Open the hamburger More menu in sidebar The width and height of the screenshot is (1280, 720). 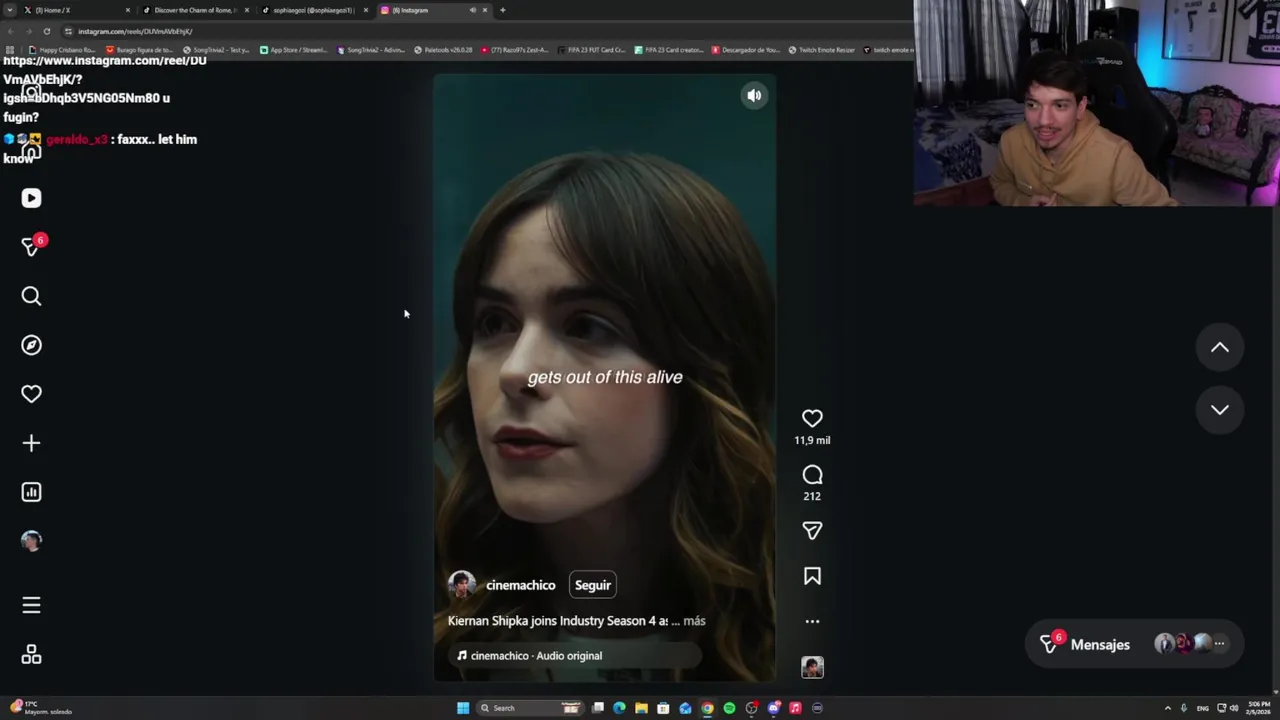(x=31, y=605)
